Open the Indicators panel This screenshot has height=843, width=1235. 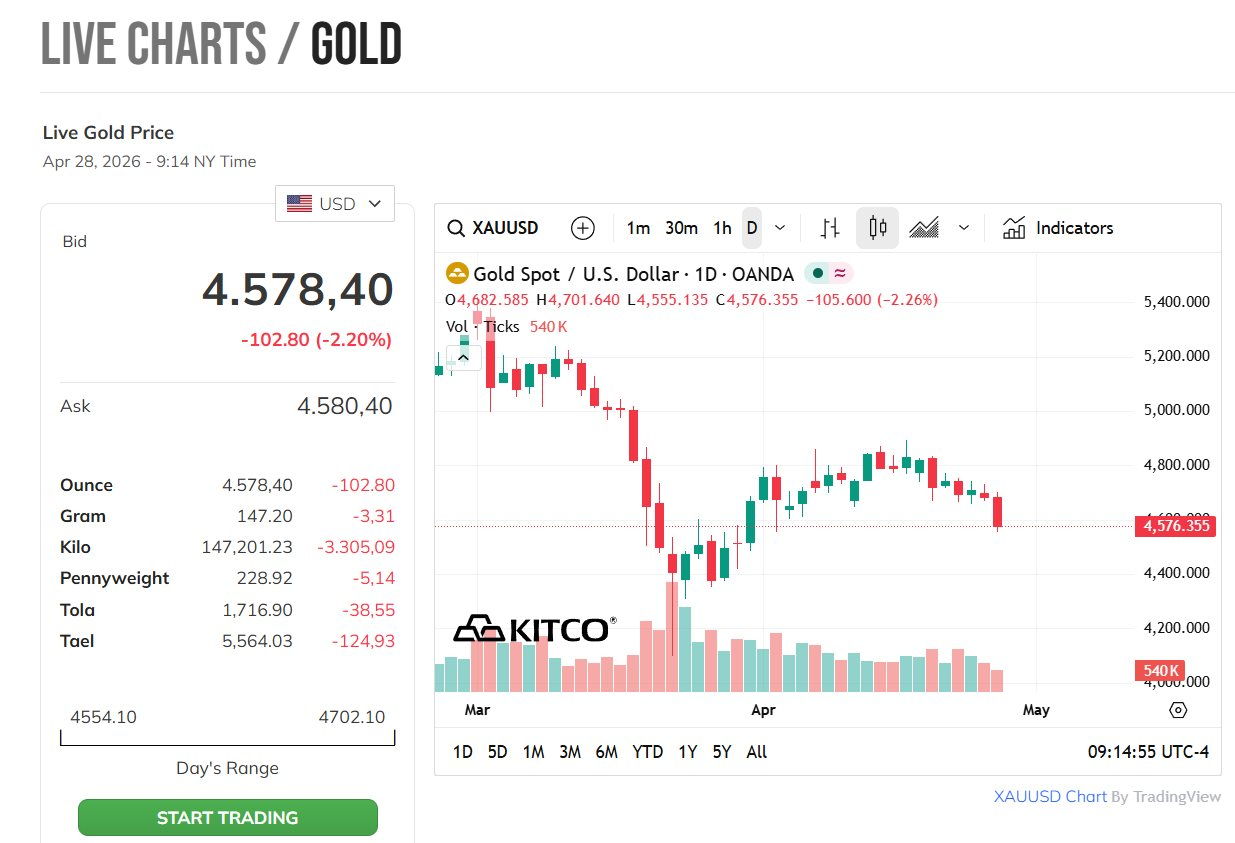point(1058,228)
